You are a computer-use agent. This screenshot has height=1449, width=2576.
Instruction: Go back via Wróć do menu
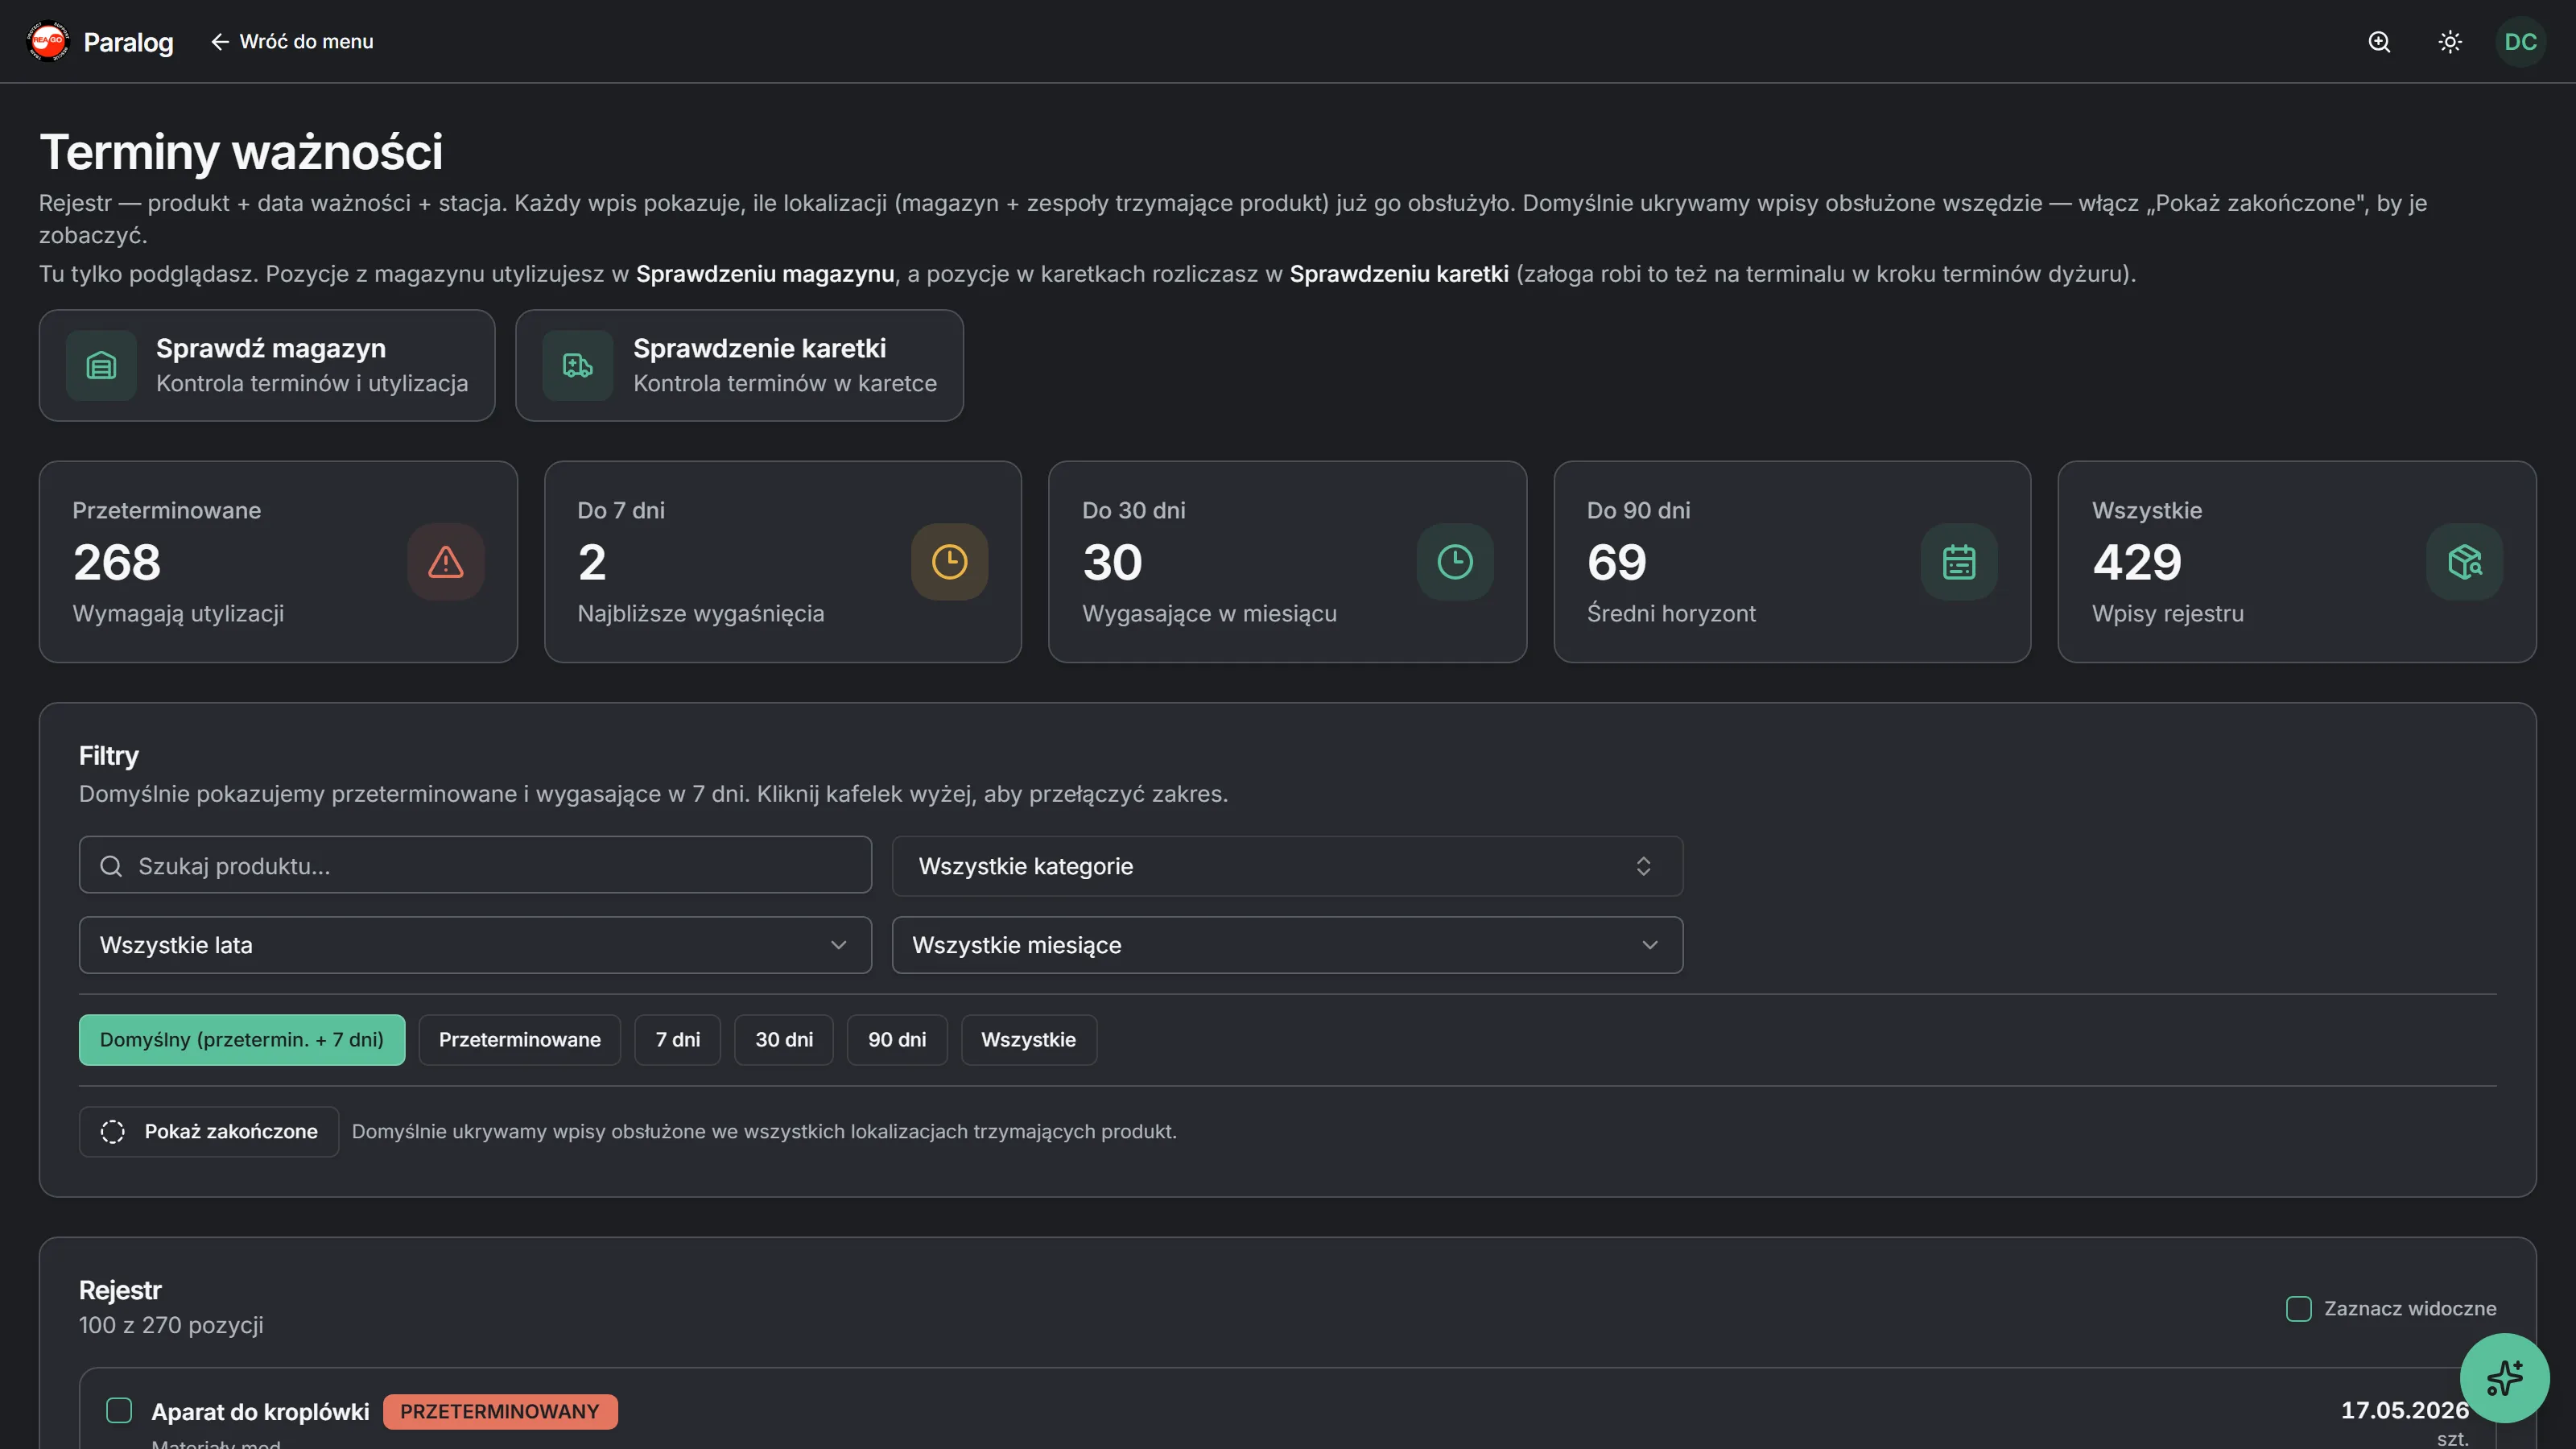(x=292, y=41)
